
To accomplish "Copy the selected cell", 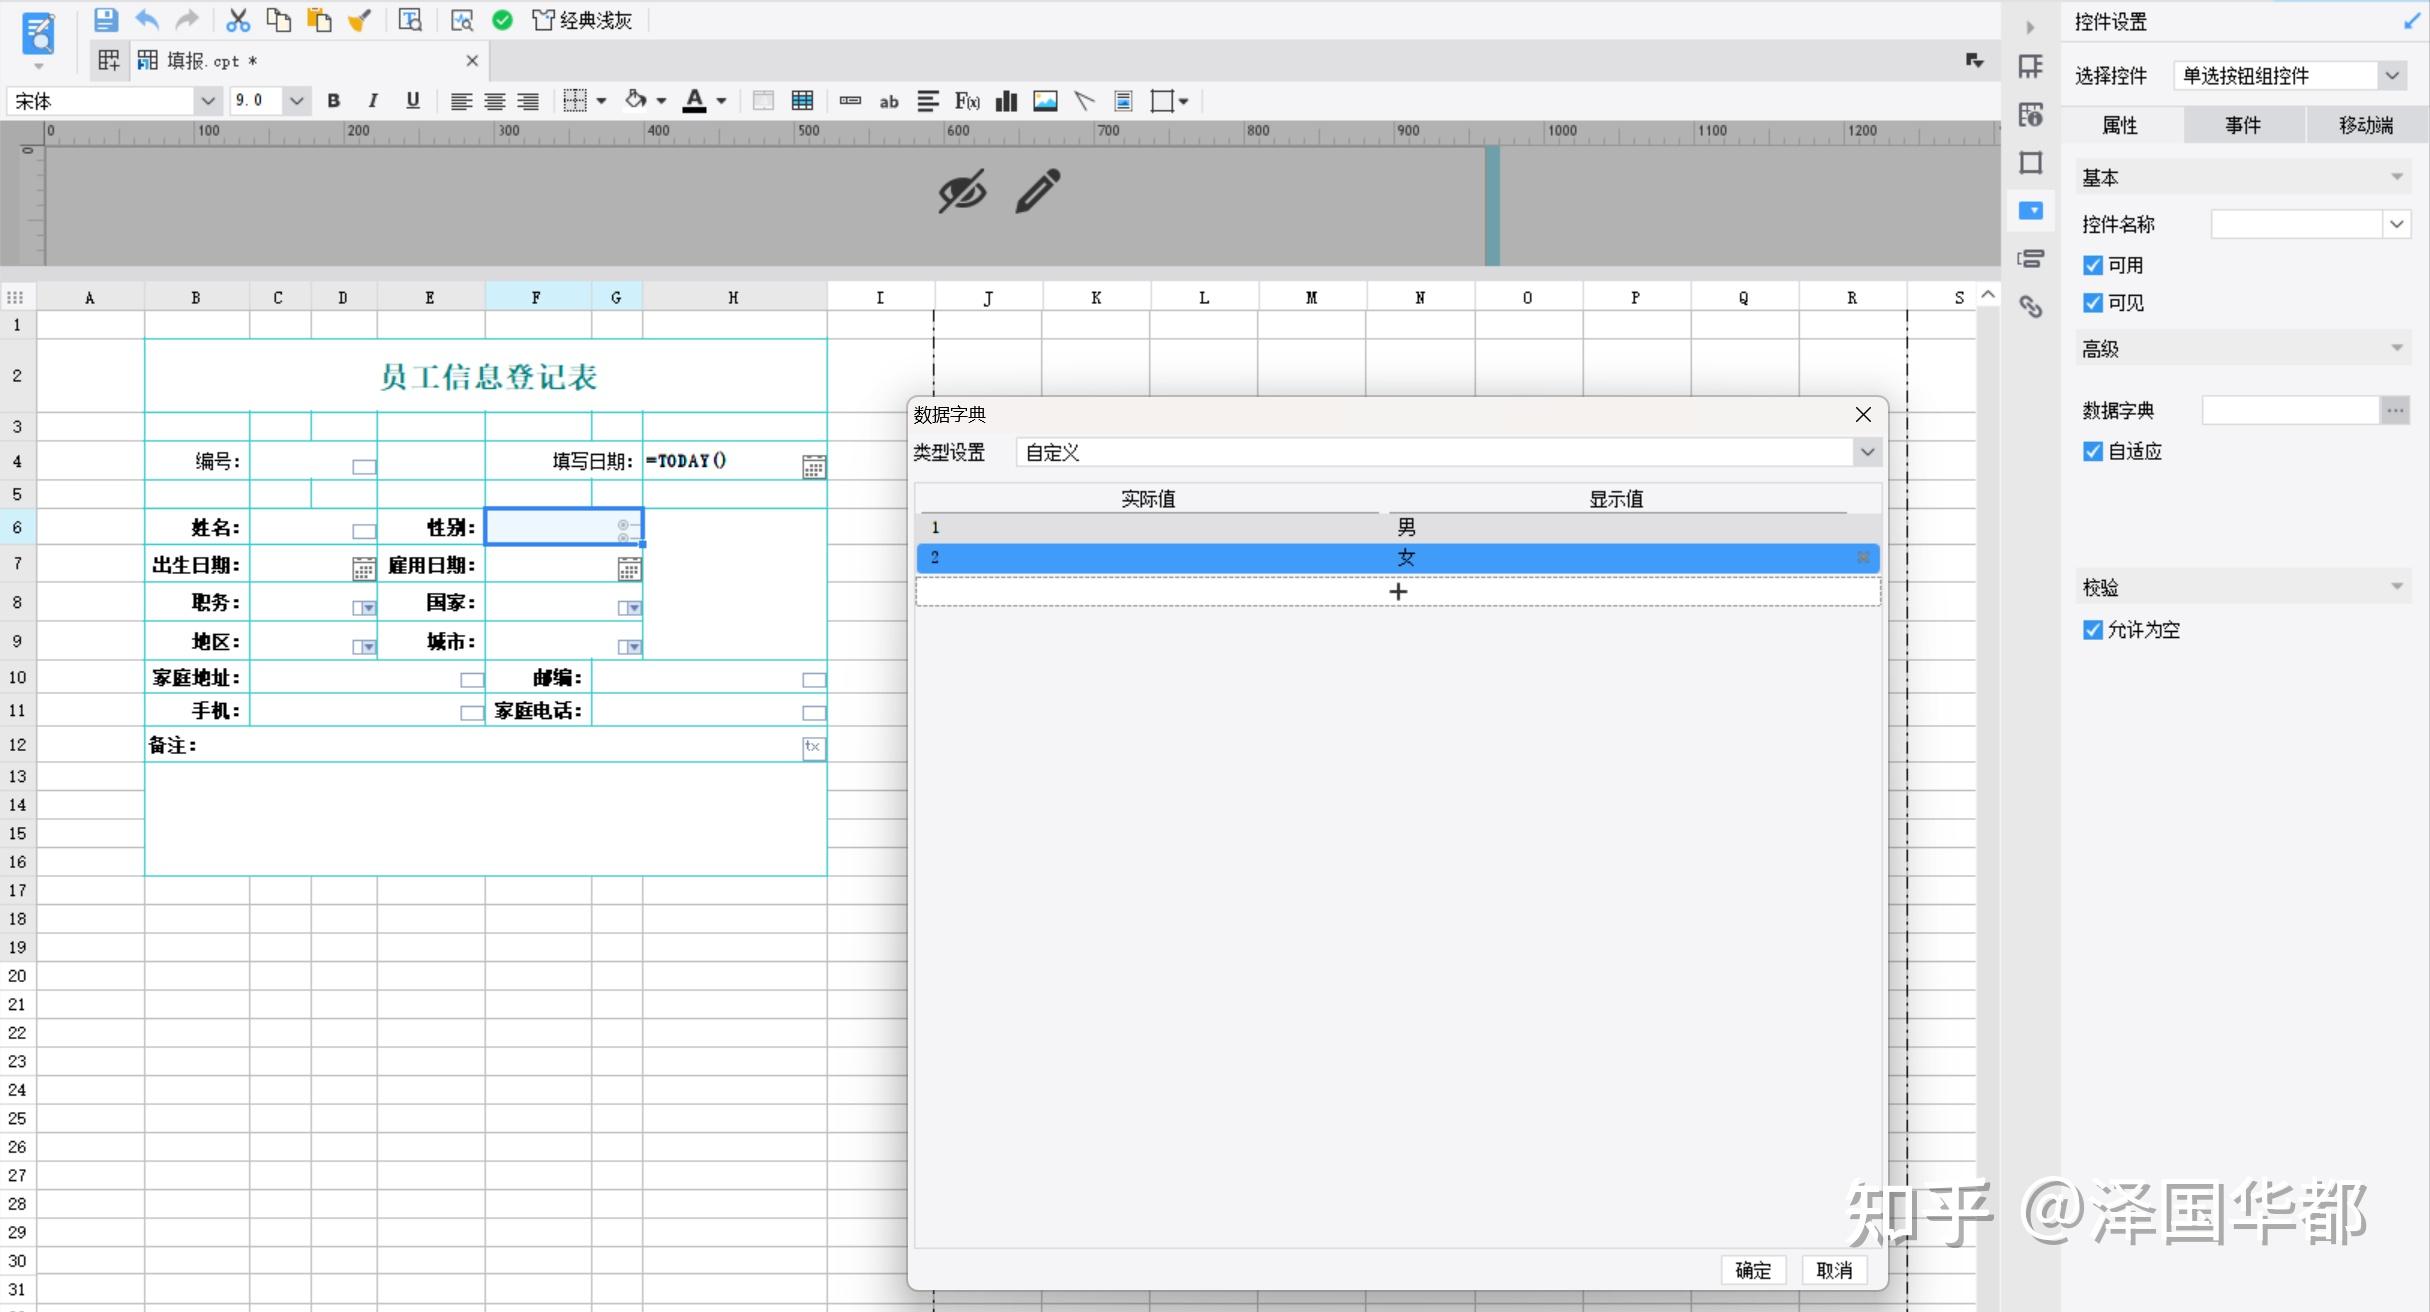I will tap(278, 20).
